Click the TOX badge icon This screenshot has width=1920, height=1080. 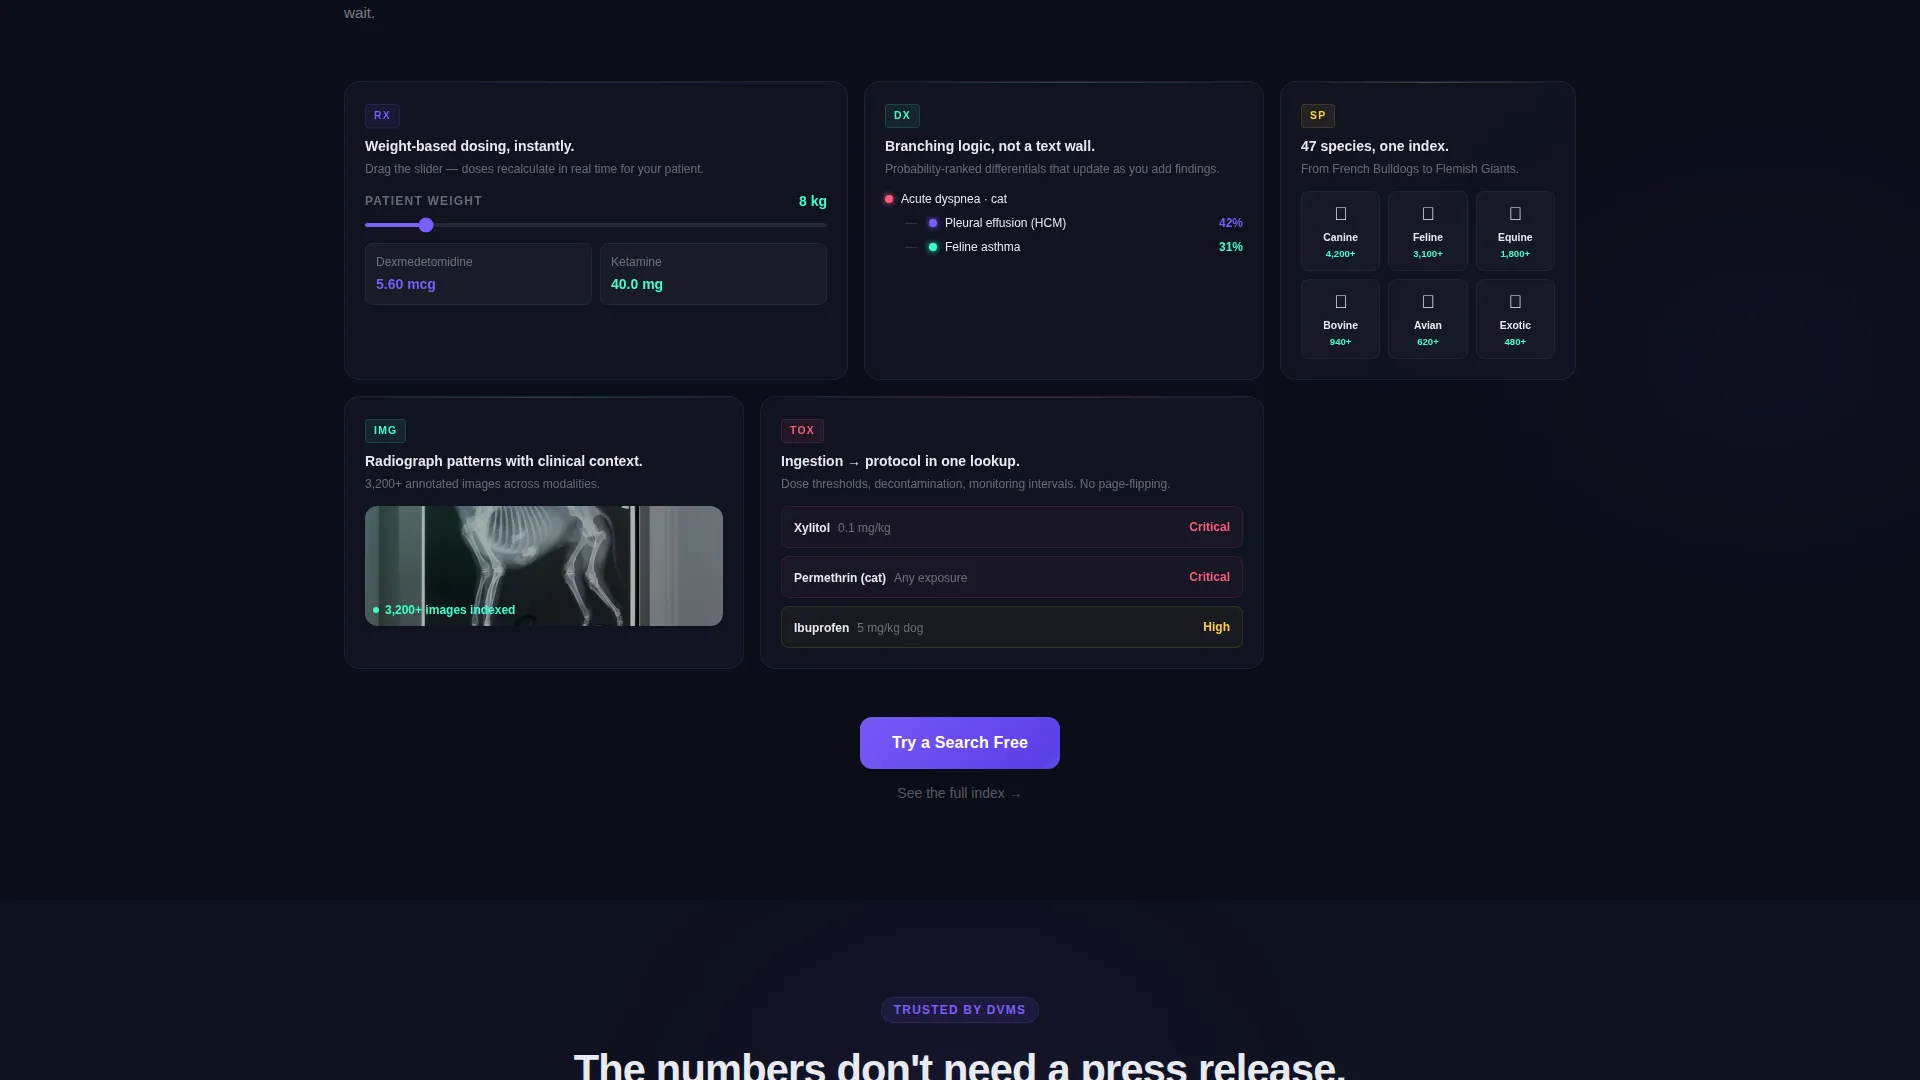802,431
